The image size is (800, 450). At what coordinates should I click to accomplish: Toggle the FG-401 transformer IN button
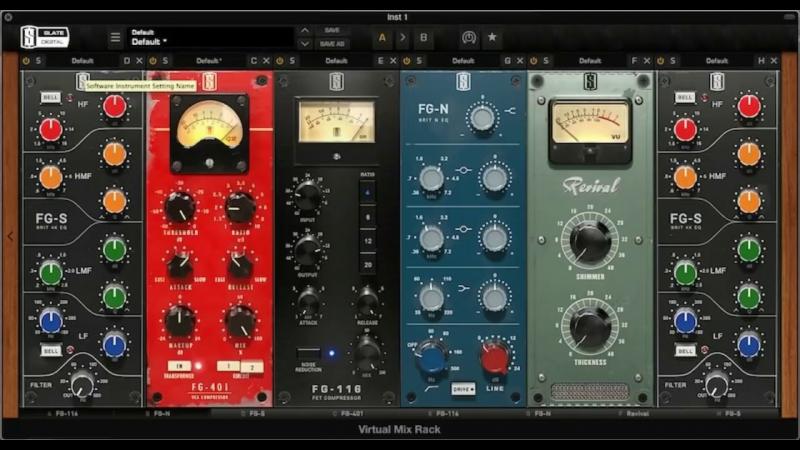coord(180,366)
